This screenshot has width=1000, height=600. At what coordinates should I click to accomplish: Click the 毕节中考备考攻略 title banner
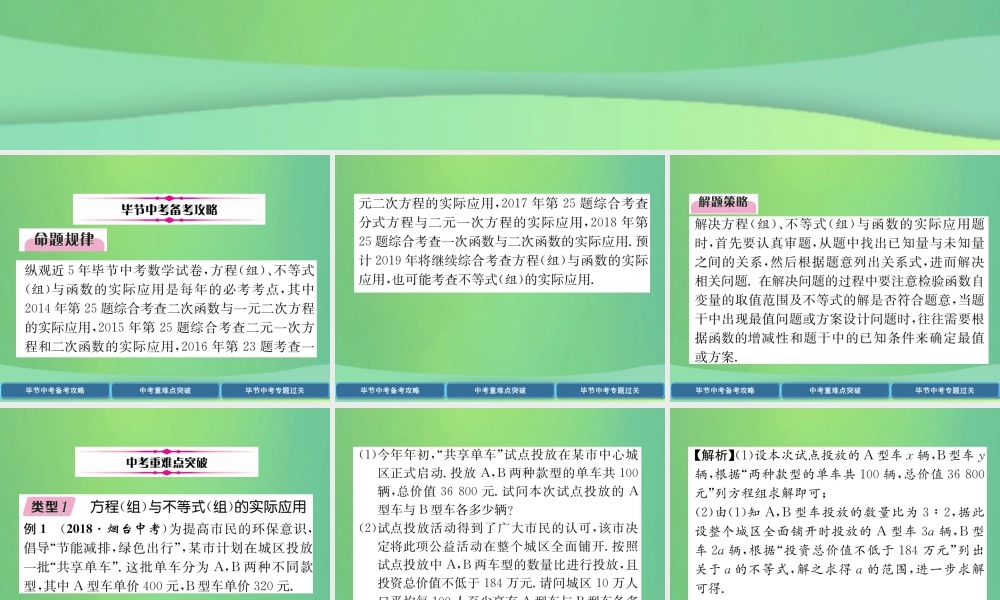coord(169,209)
